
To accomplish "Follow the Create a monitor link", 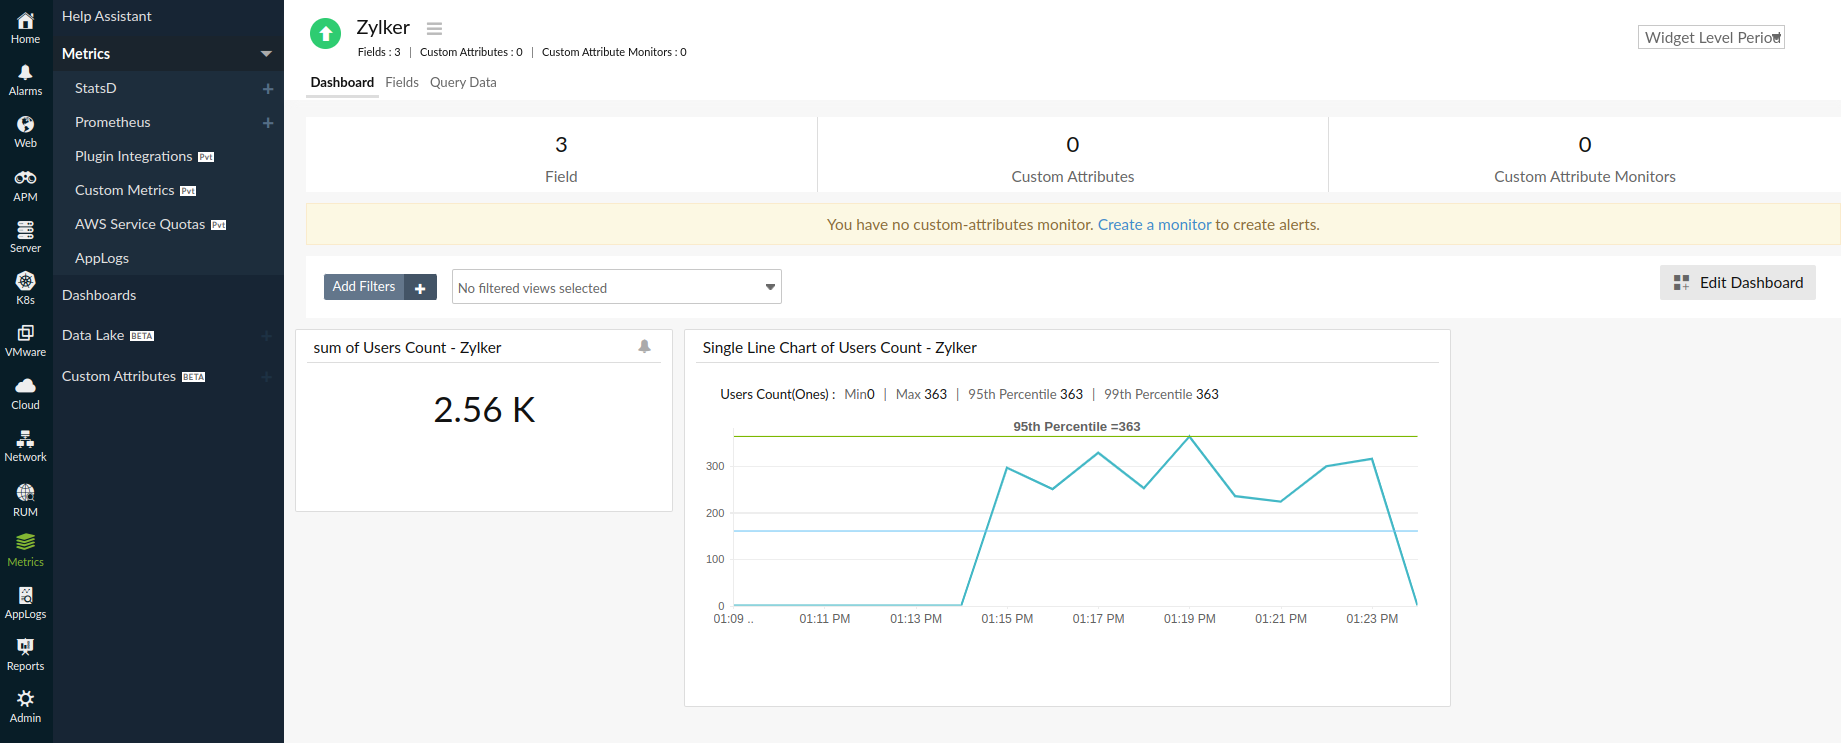I will pos(1154,225).
